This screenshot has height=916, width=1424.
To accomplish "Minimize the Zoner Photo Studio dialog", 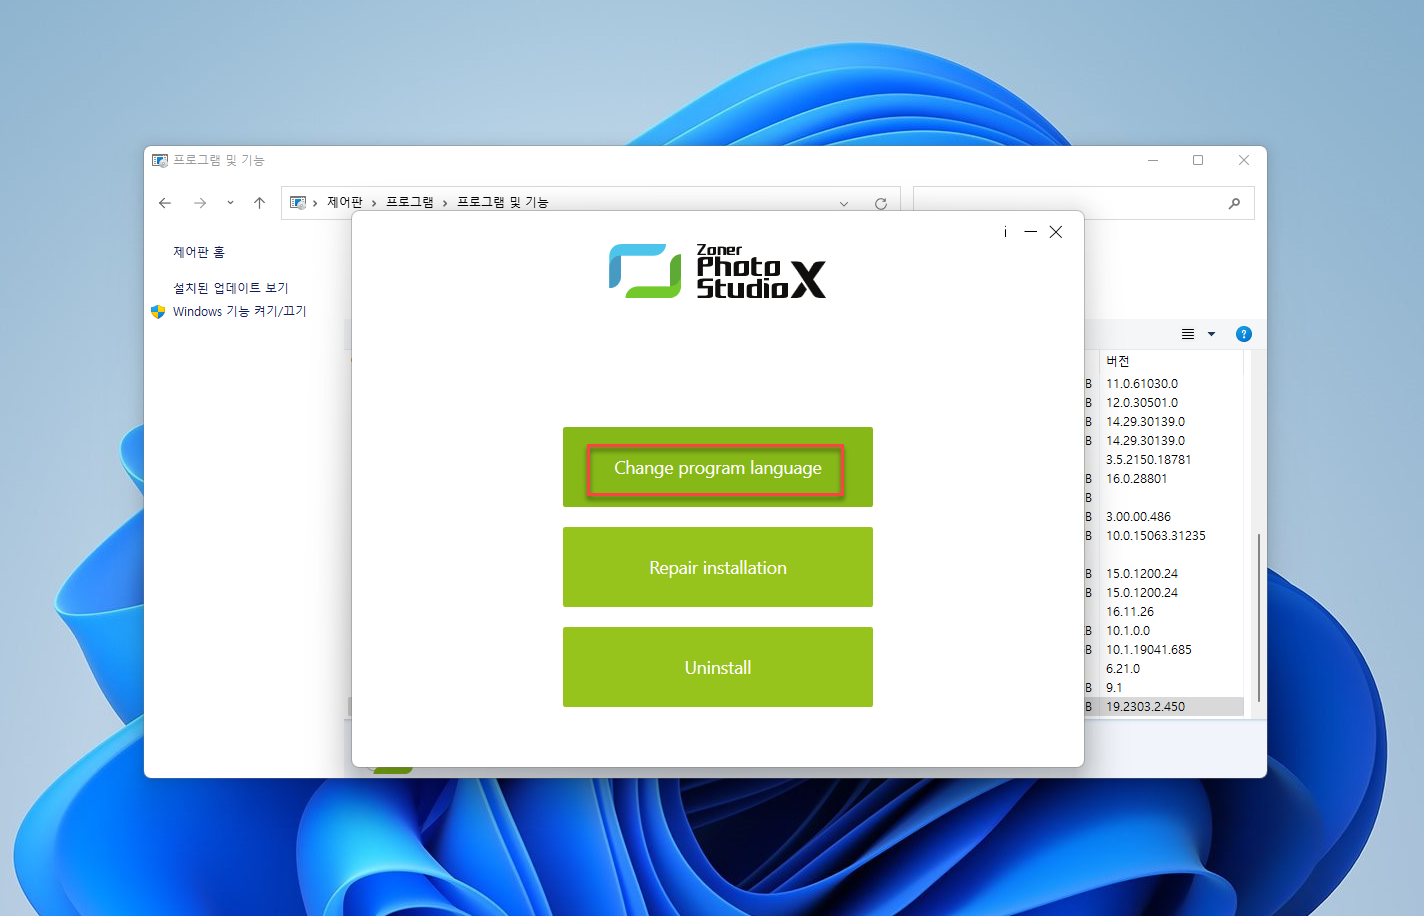I will click(x=1030, y=232).
